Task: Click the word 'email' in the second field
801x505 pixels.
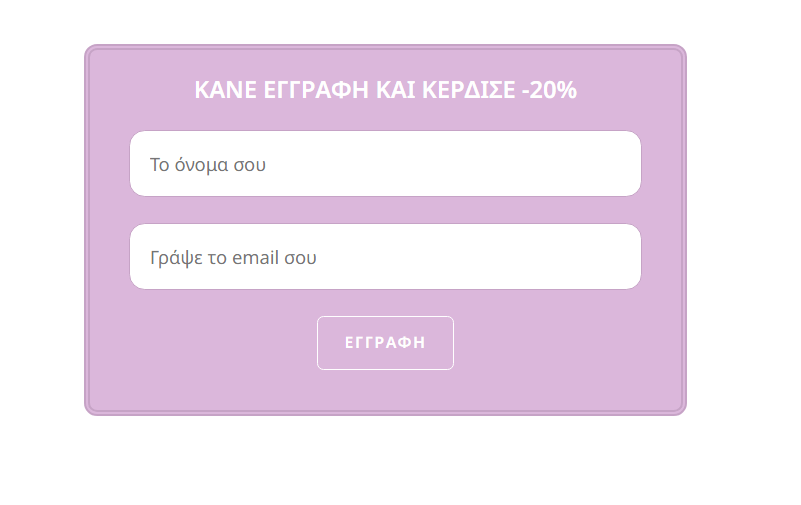Action: coord(255,257)
